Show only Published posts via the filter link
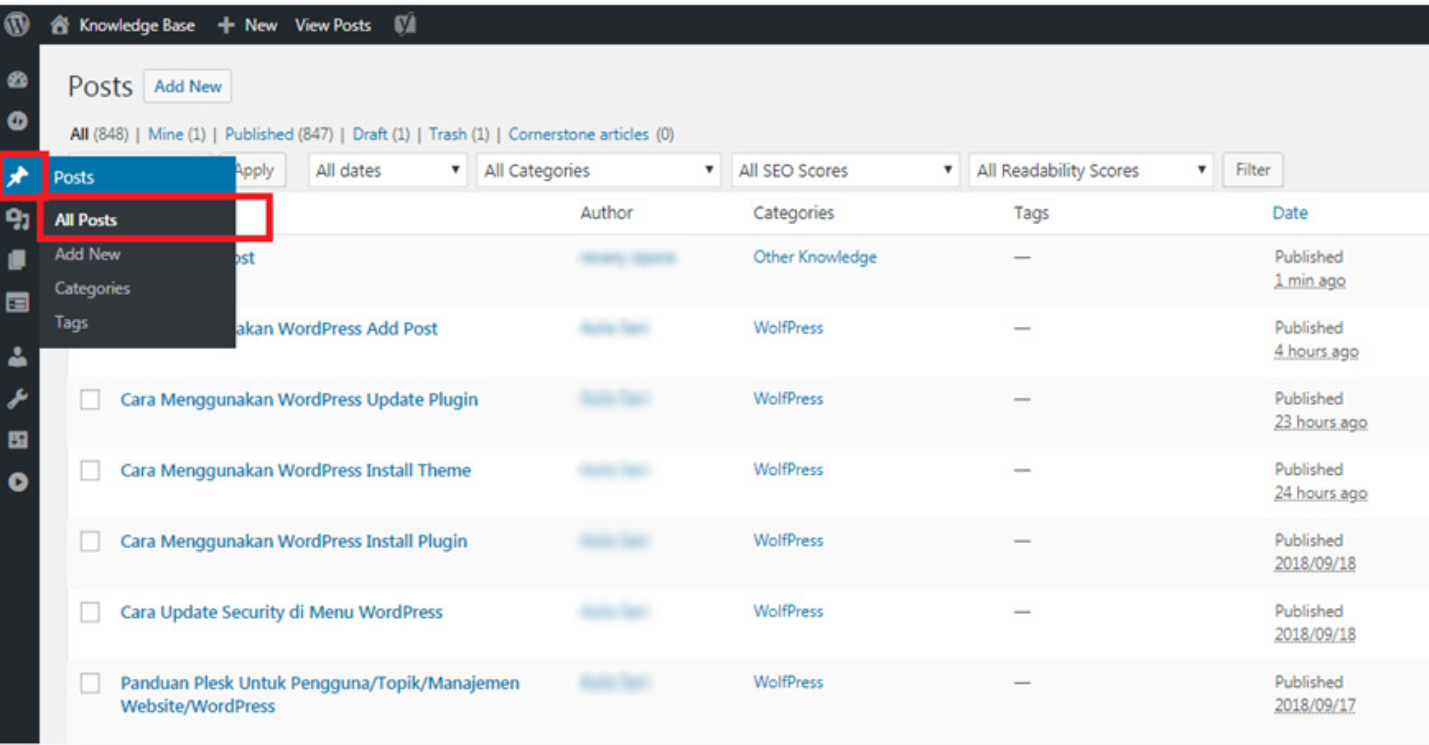The width and height of the screenshot is (1429, 745). click(x=259, y=134)
